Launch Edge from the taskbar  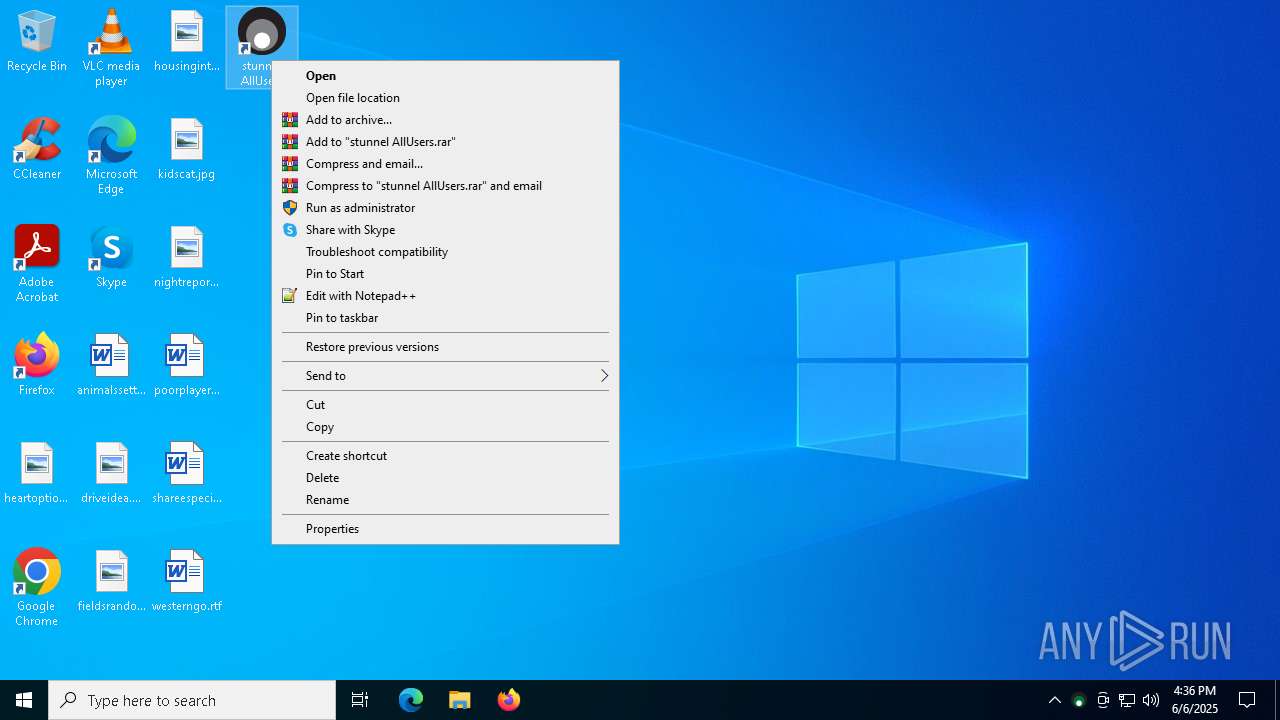411,700
